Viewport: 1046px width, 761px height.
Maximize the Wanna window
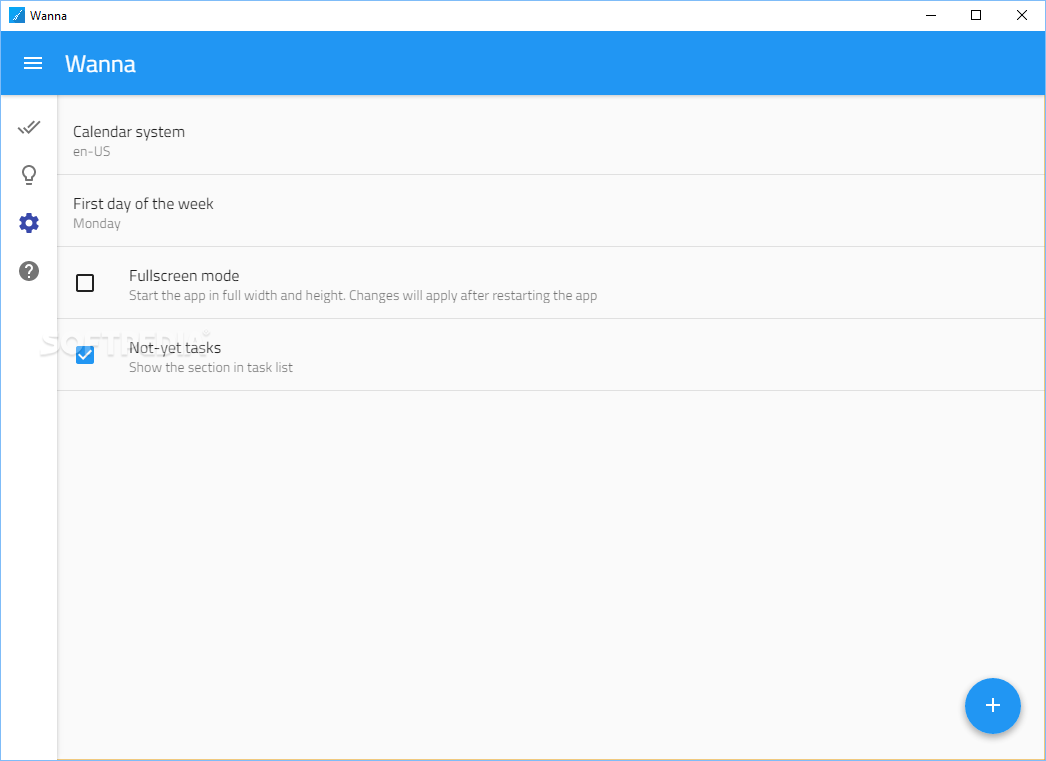(x=976, y=15)
